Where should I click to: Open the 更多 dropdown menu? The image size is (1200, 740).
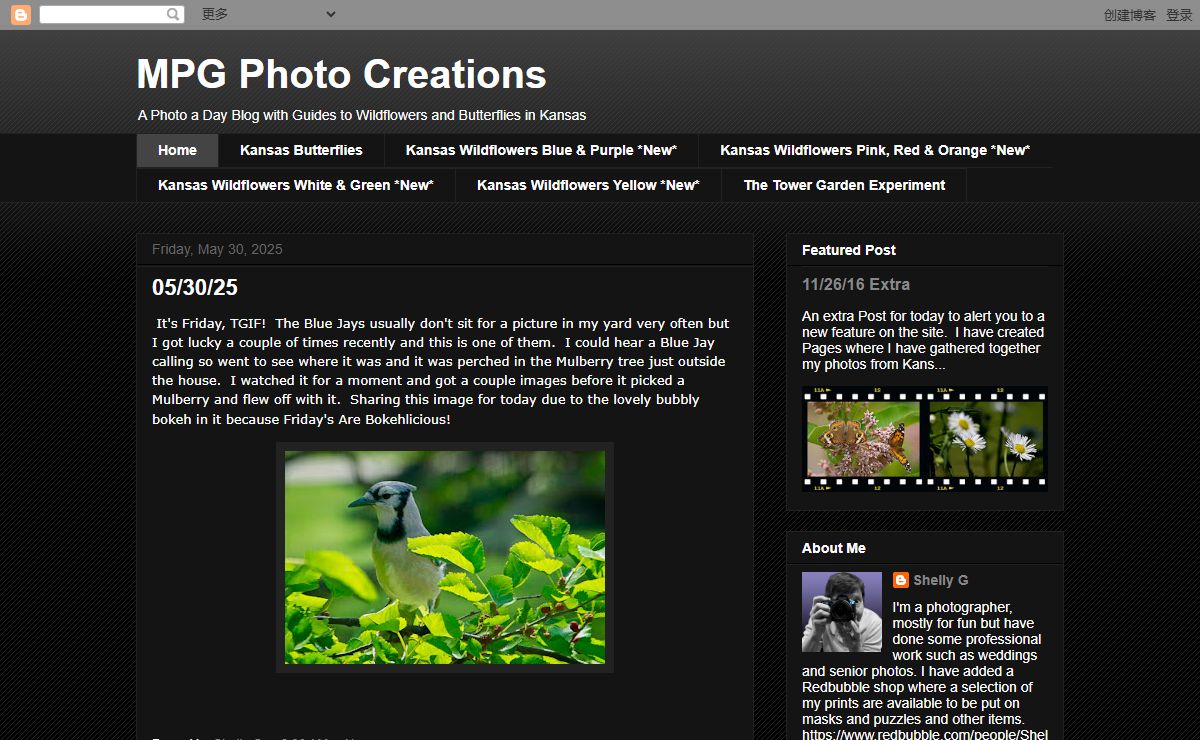click(x=268, y=14)
